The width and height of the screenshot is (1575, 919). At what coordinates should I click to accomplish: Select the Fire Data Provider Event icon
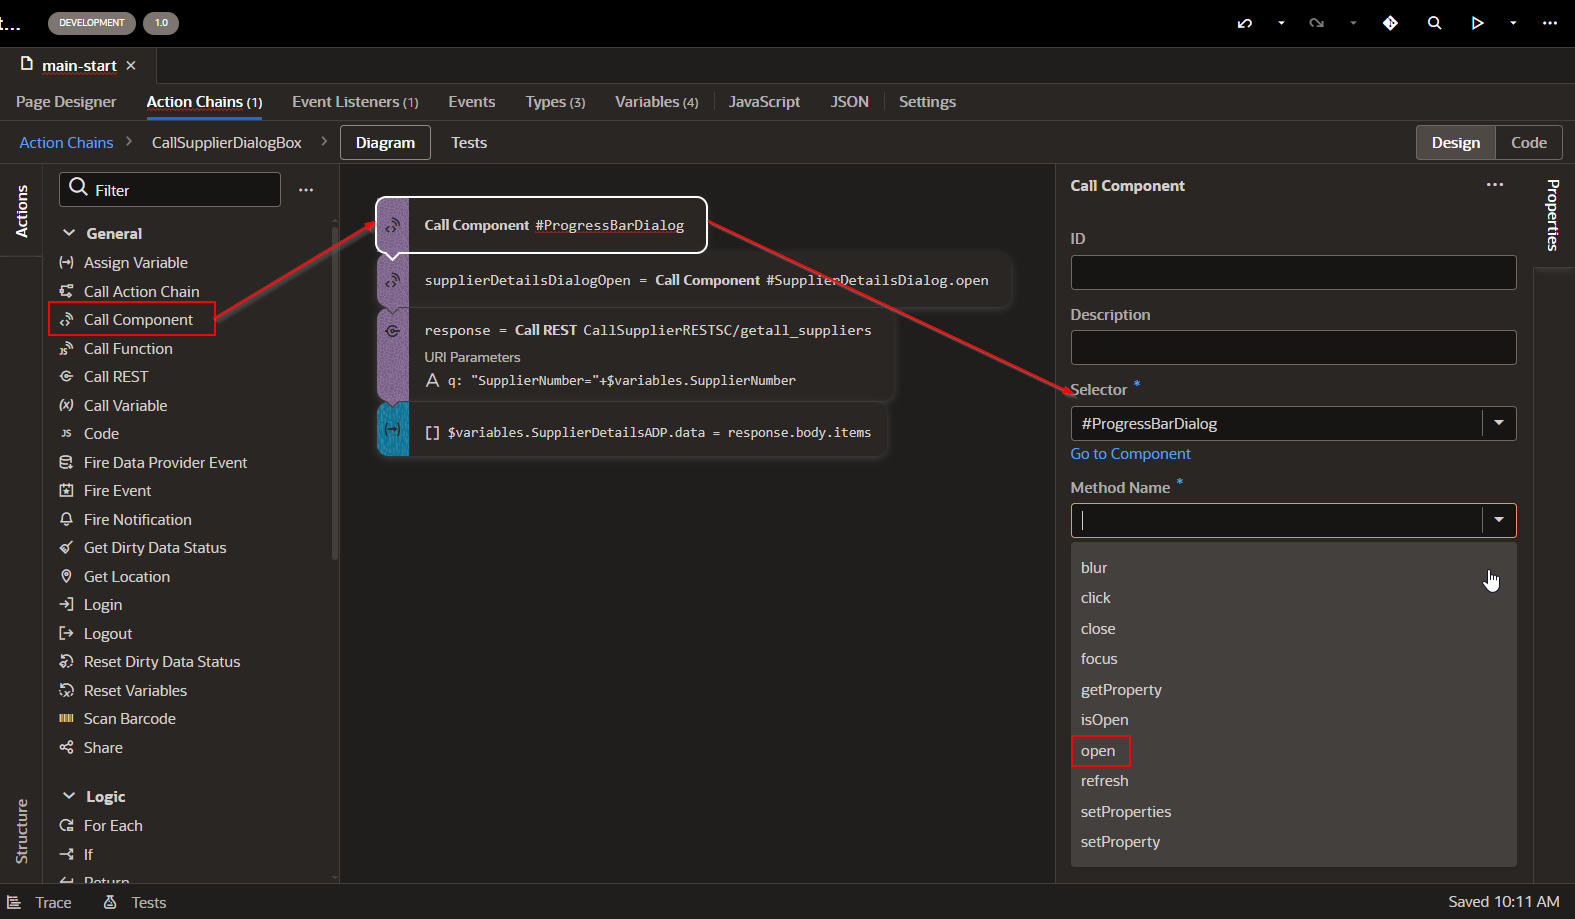[66, 462]
